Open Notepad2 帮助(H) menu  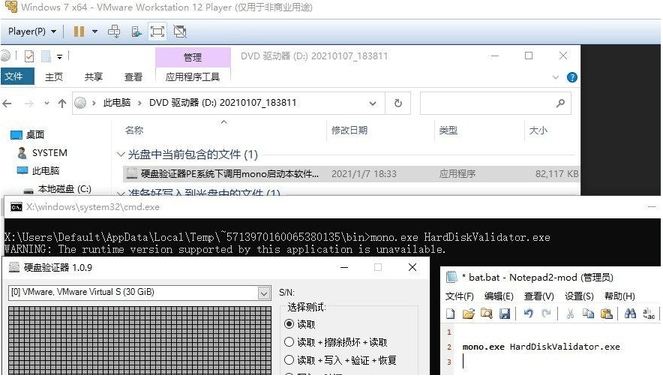tap(620, 296)
